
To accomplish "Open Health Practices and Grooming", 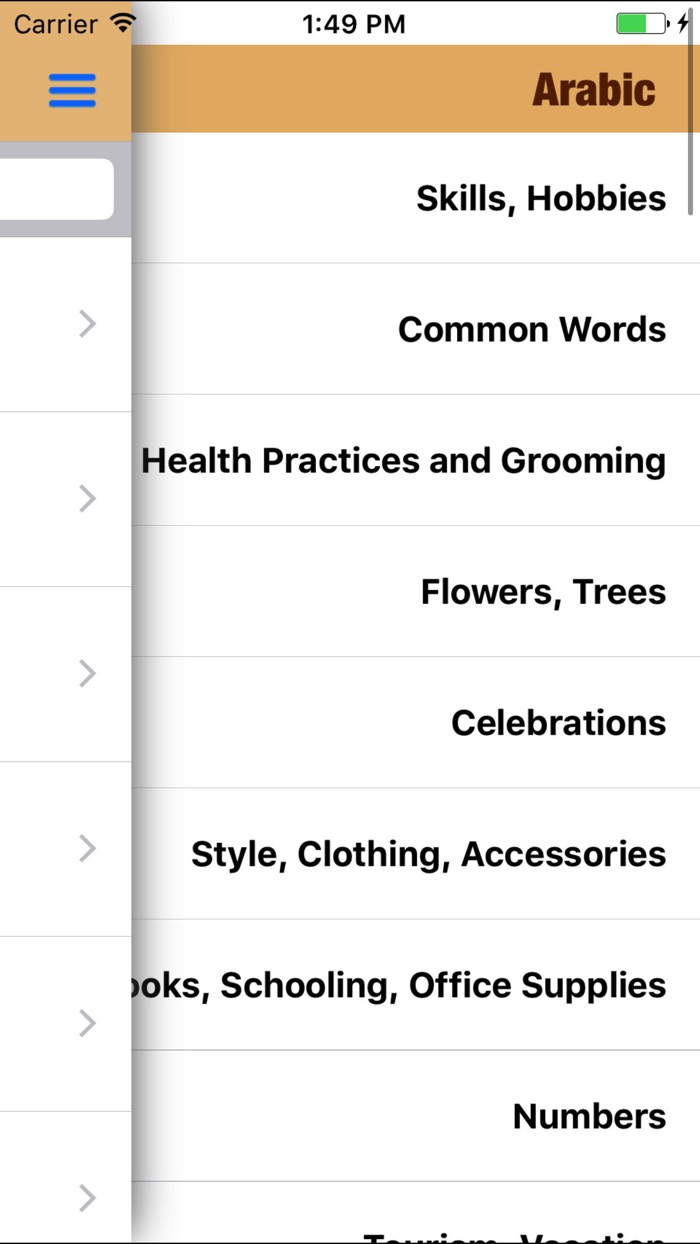I will click(x=403, y=460).
